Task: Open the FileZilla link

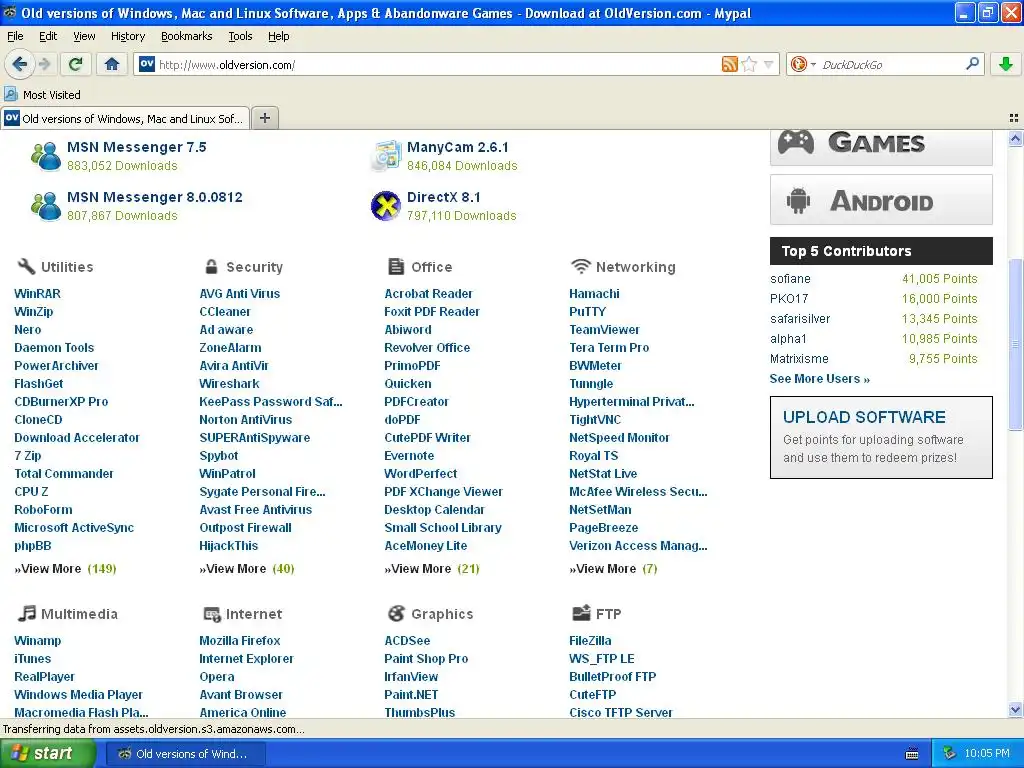Action: pyautogui.click(x=590, y=641)
